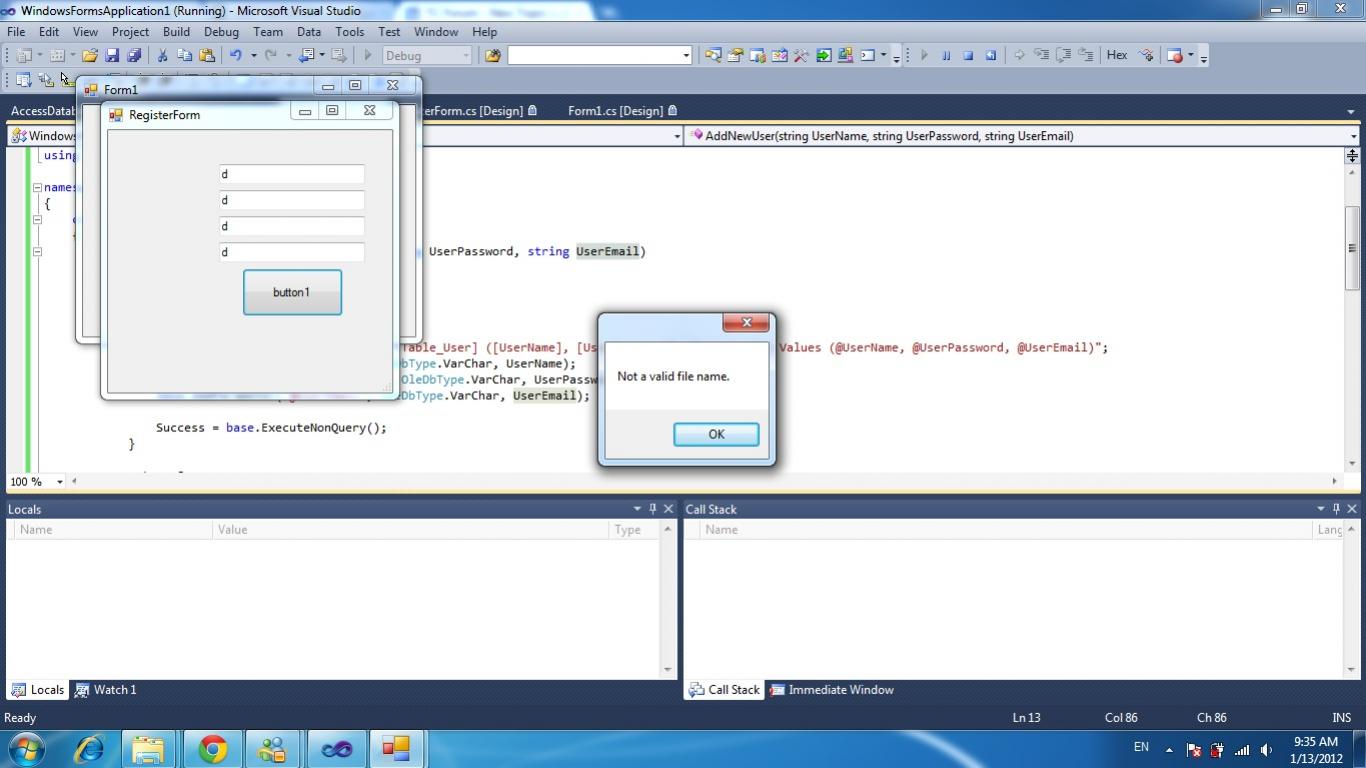Click button1 in RegisterForm
The image size is (1366, 768).
[x=292, y=292]
